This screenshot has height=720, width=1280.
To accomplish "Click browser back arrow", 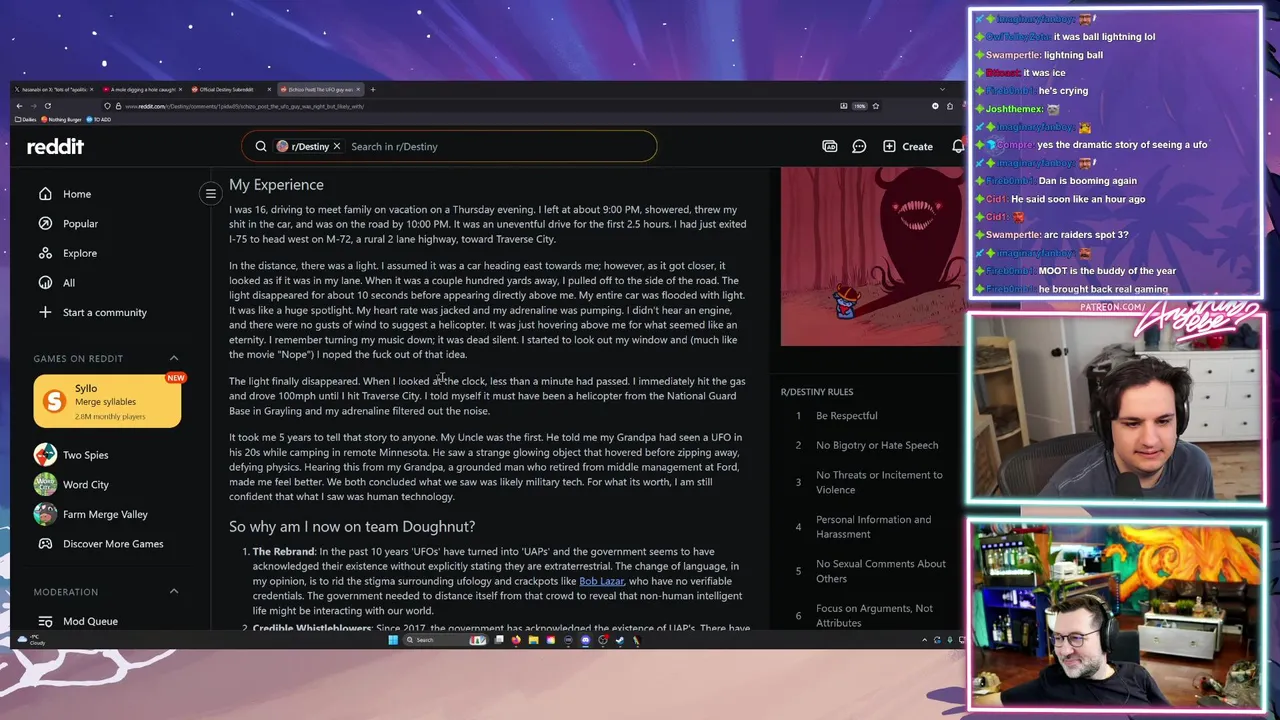I will pos(18,106).
